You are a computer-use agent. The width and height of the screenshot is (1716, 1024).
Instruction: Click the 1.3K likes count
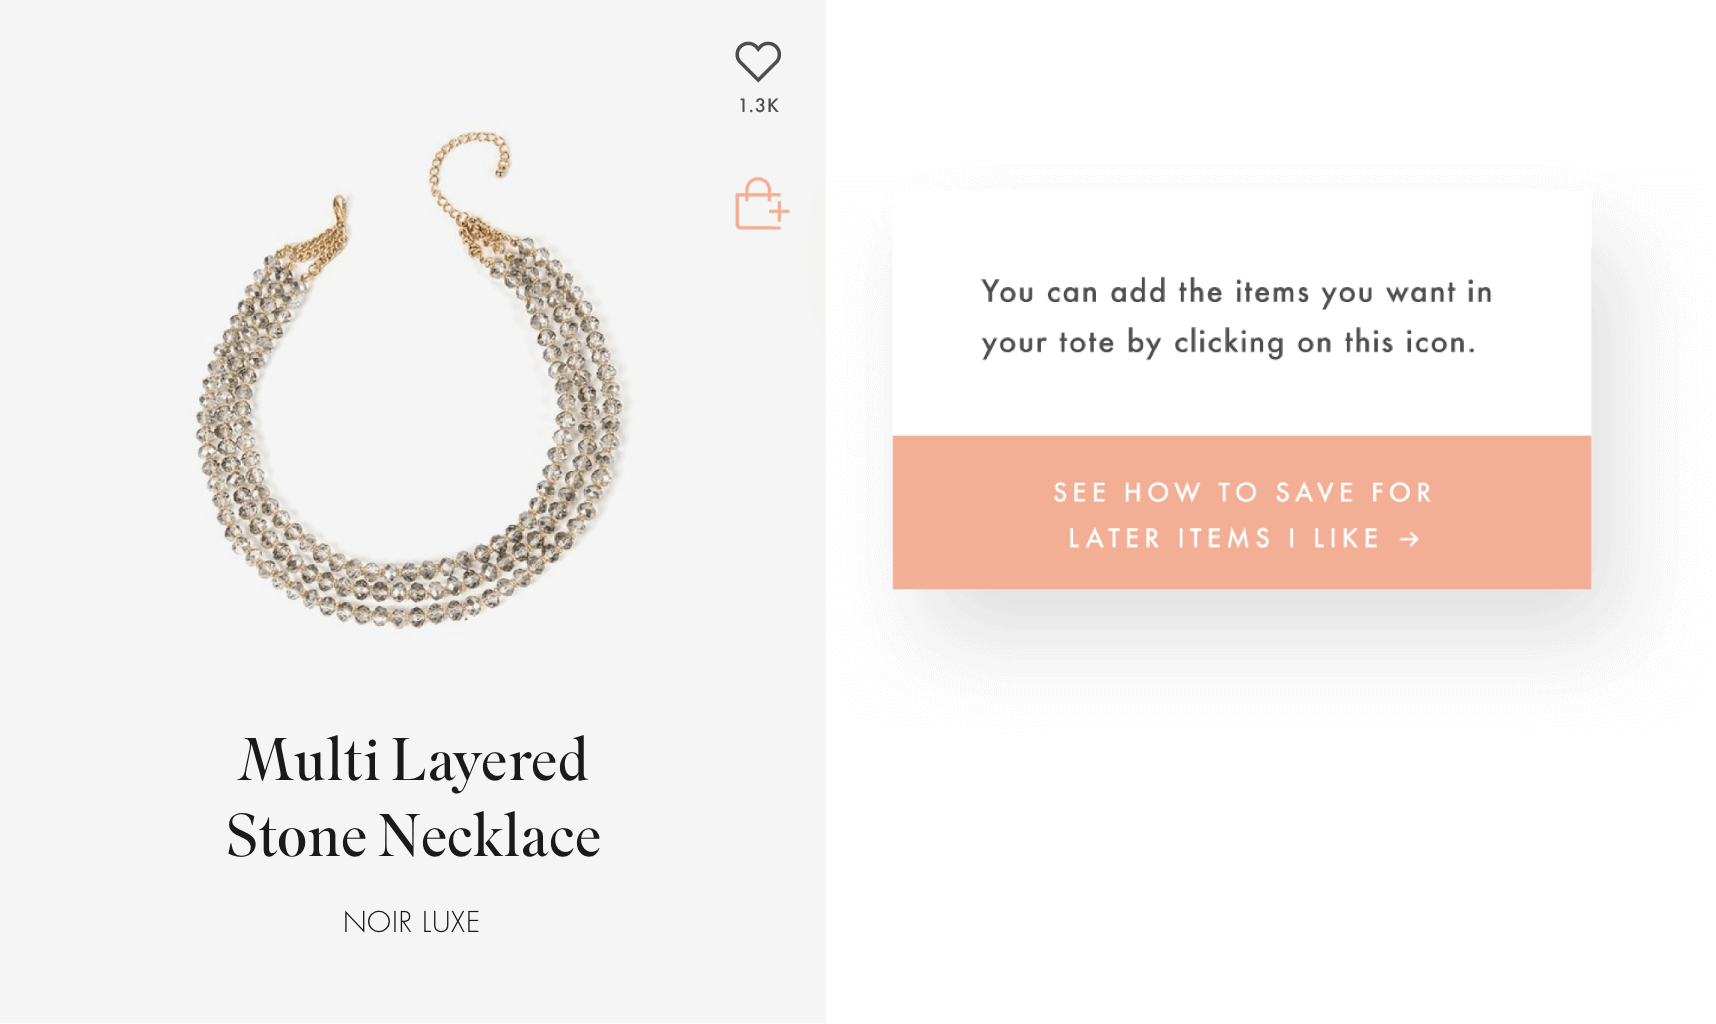click(758, 105)
